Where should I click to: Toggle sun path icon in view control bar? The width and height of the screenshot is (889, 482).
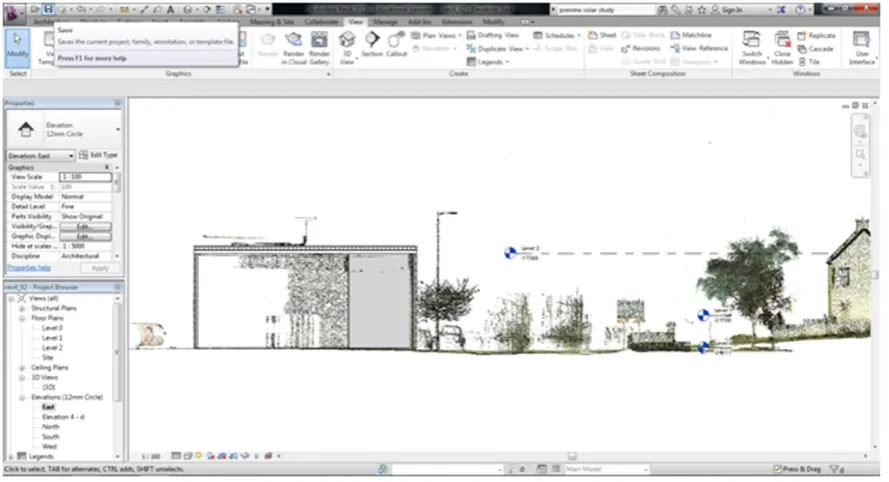(198, 456)
